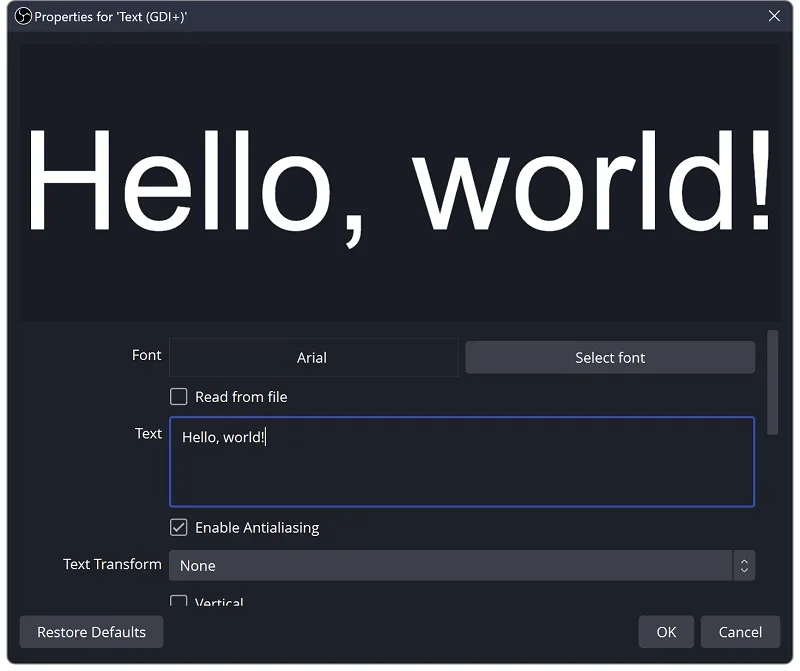Click Restore Defaults
This screenshot has width=800, height=671.
point(91,632)
